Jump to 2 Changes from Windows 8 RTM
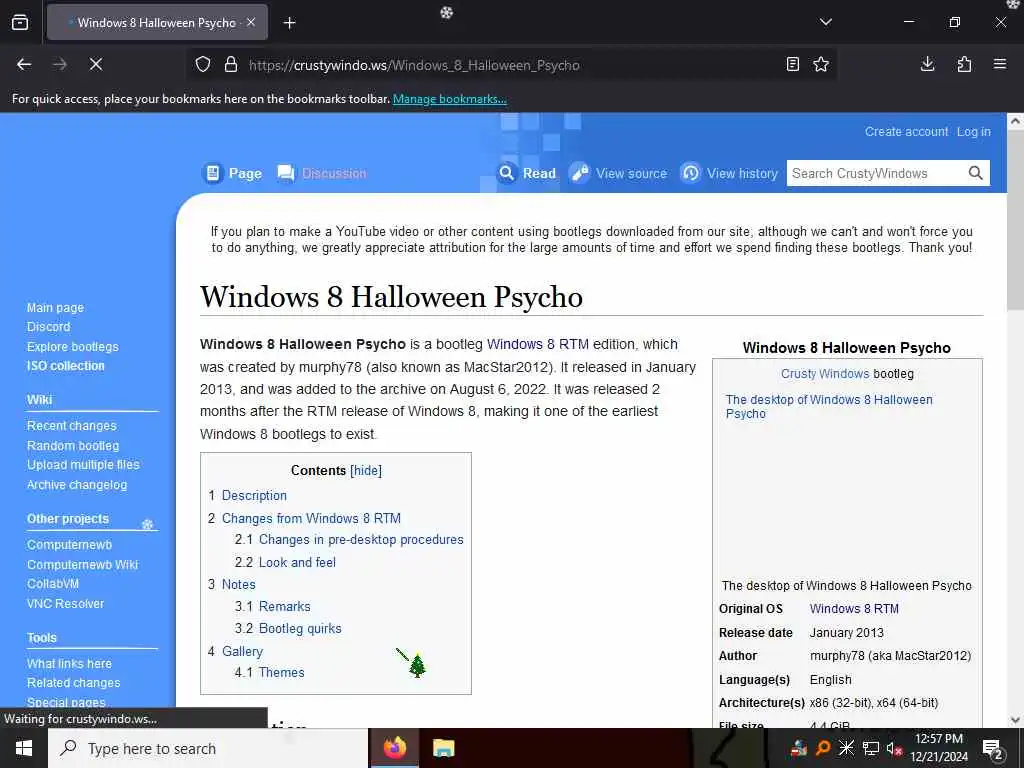This screenshot has height=768, width=1024. (x=304, y=518)
